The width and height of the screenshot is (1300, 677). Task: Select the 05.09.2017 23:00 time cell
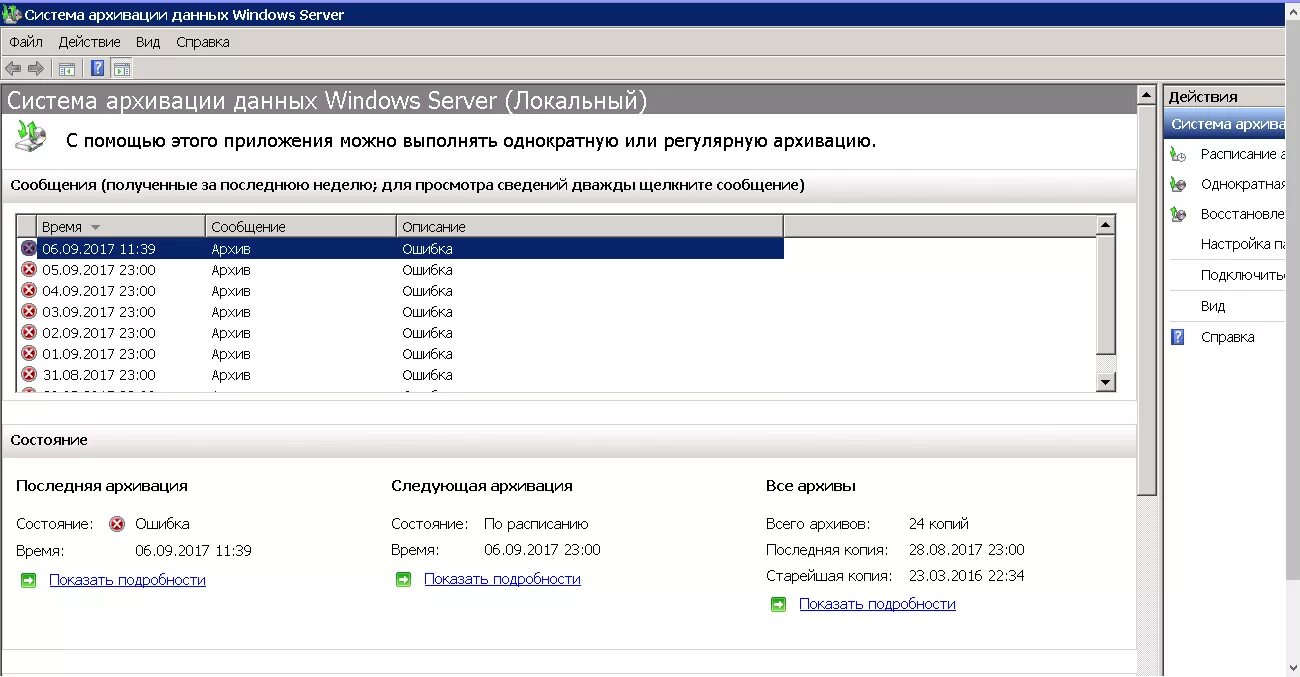(98, 269)
